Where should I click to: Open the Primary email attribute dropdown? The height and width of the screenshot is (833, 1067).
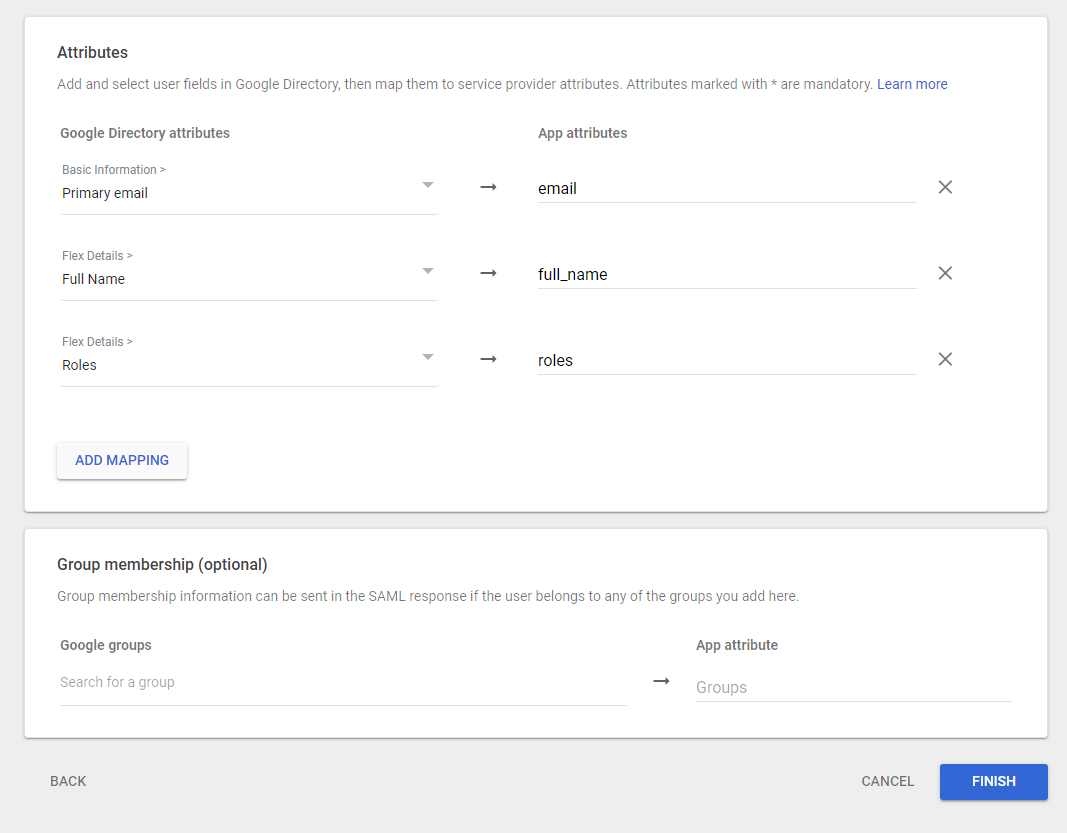428,186
